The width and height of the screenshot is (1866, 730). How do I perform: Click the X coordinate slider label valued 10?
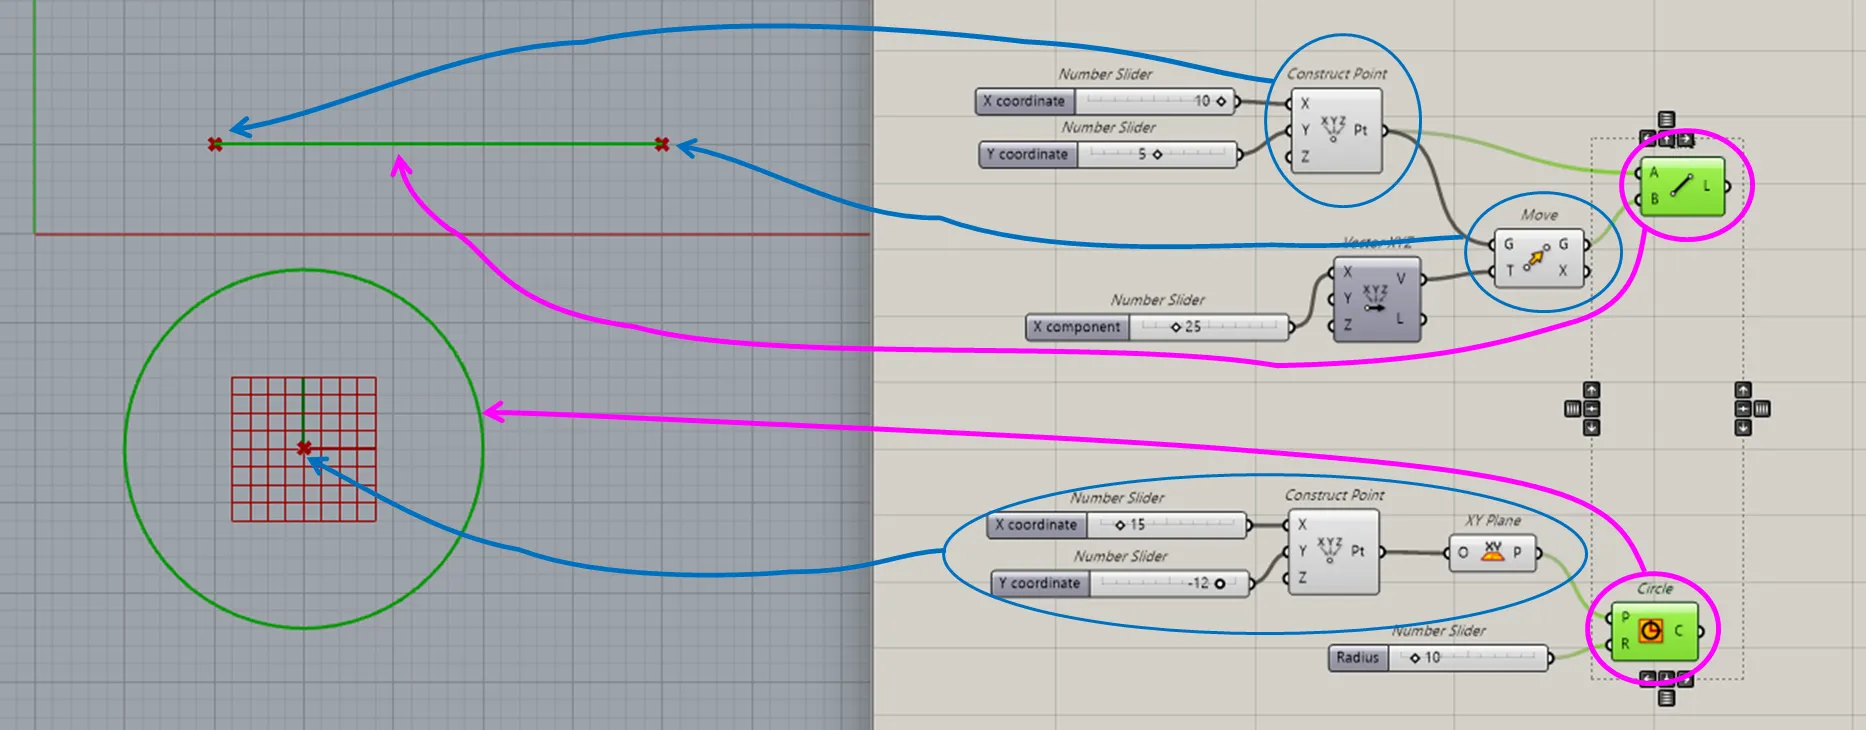pos(1025,101)
